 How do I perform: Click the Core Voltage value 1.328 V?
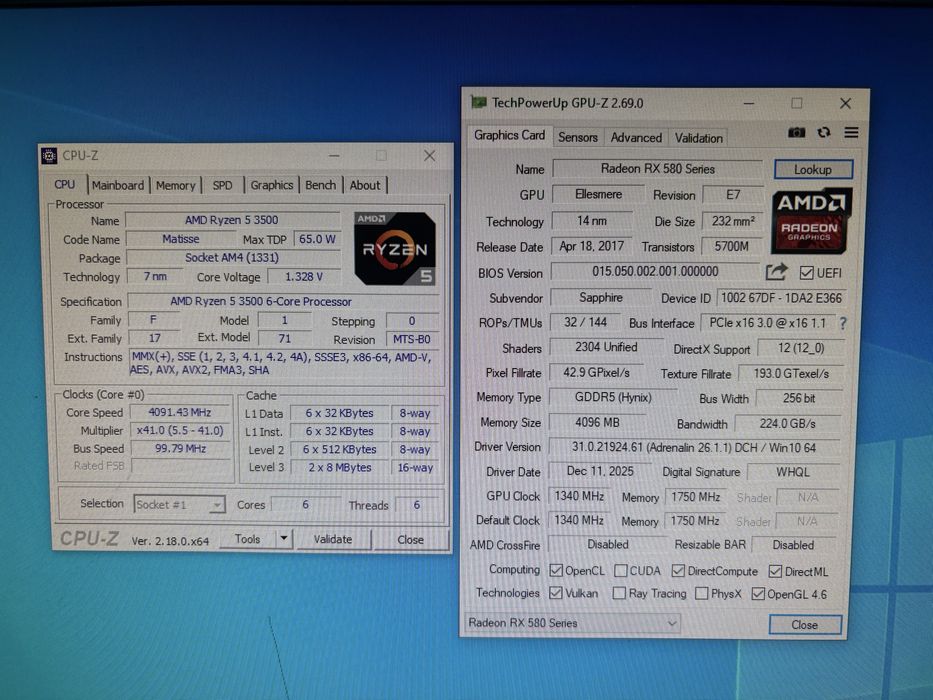pos(303,277)
